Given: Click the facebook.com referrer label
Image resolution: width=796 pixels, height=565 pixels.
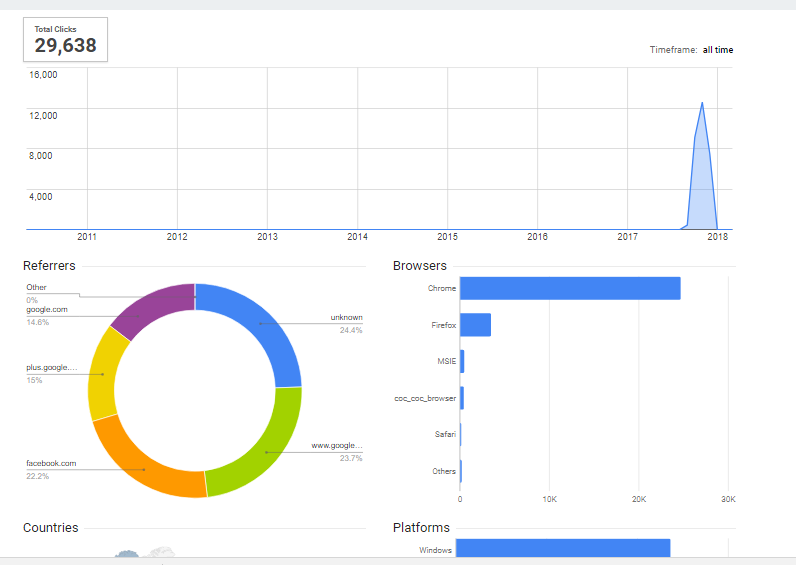Looking at the screenshot, I should 51,464.
